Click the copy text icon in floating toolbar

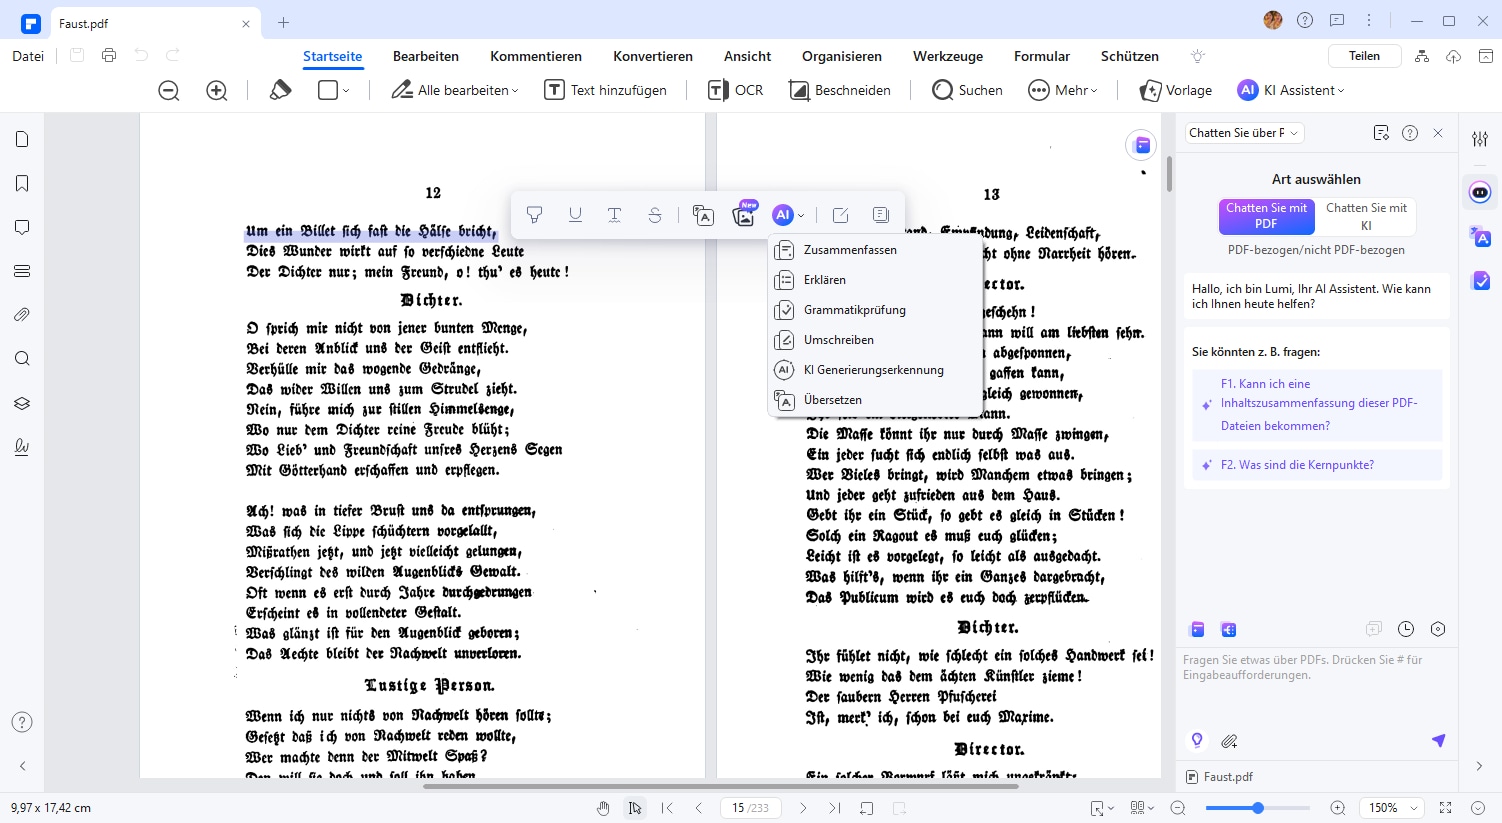881,215
